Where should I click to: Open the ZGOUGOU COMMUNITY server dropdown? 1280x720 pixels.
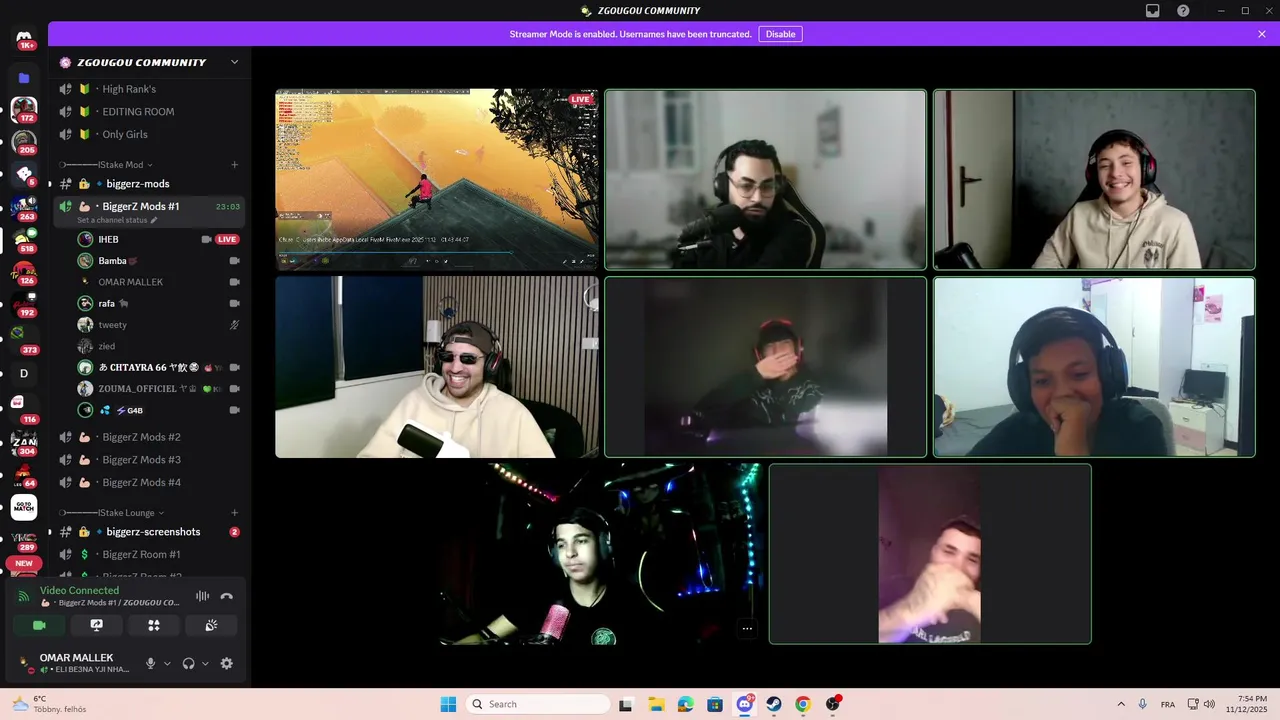click(234, 62)
